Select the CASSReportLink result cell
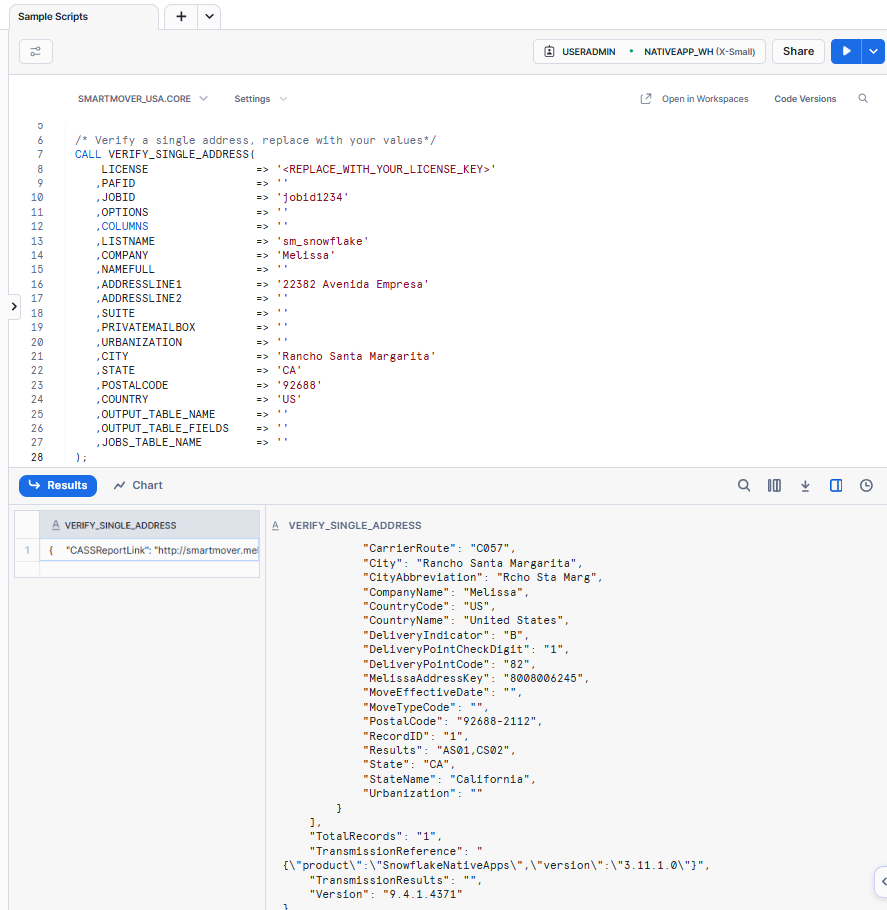The height and width of the screenshot is (910, 887). [x=149, y=550]
